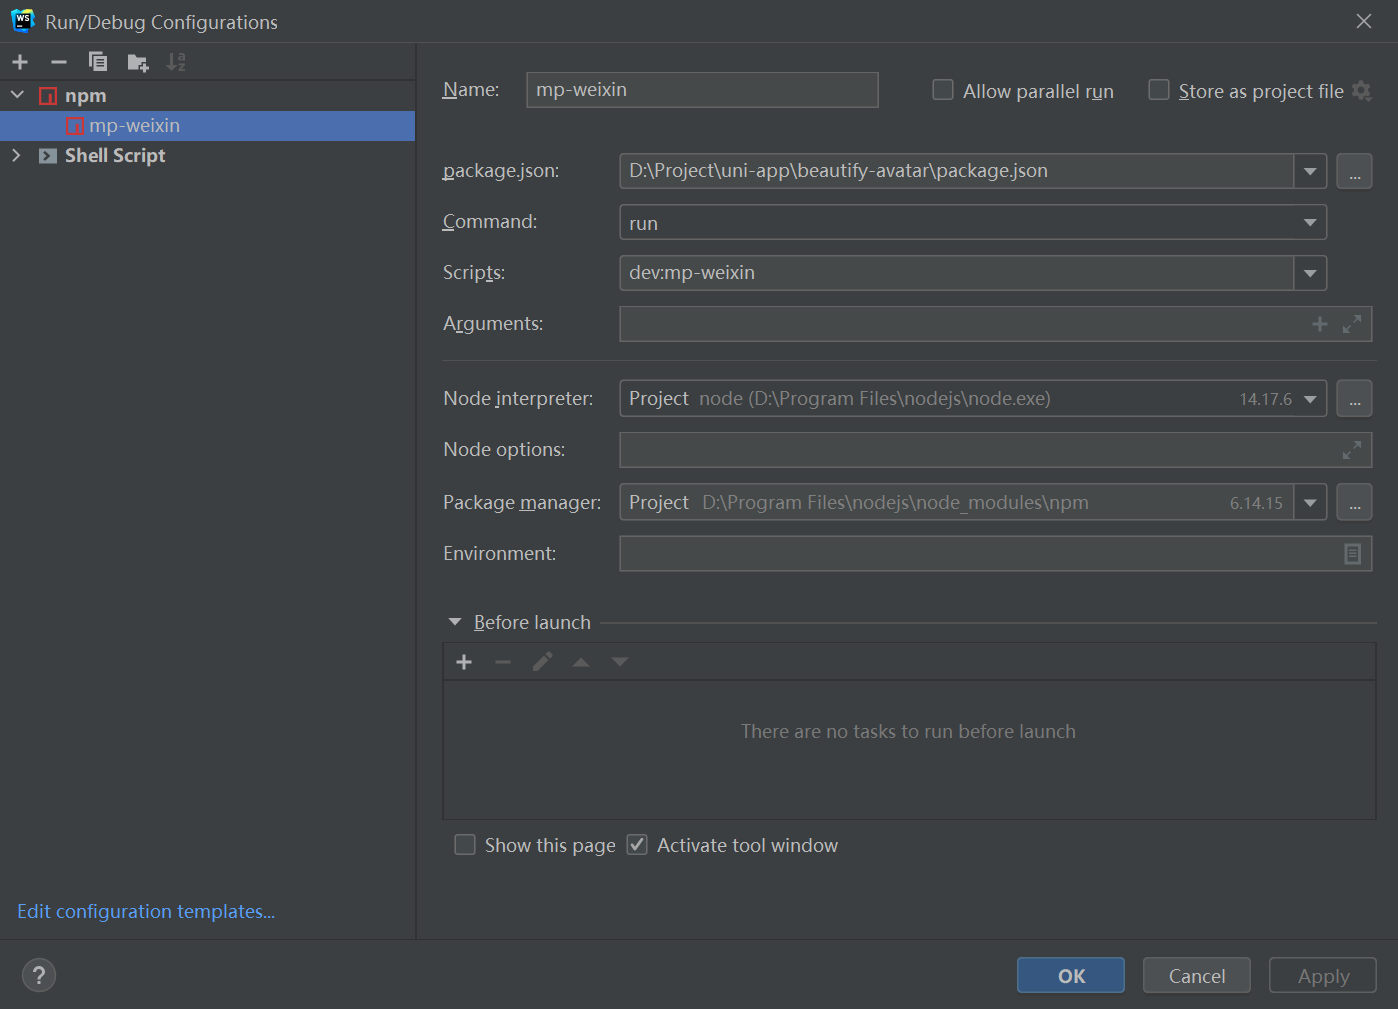
Task: Close the Run/Debug Configurations dialog
Action: tap(1364, 21)
